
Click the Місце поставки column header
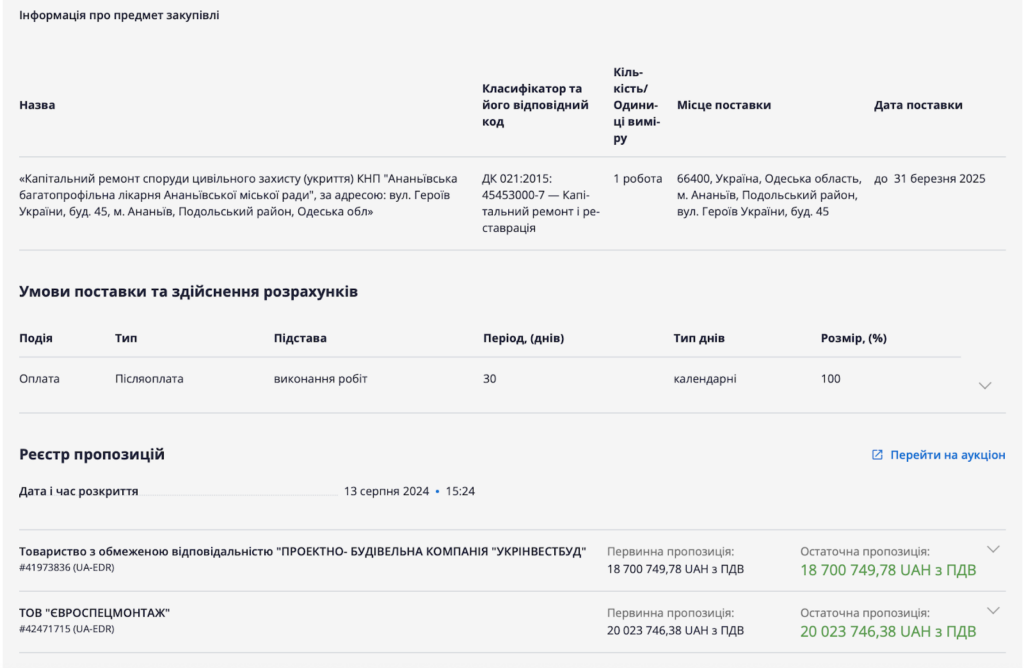coord(724,105)
